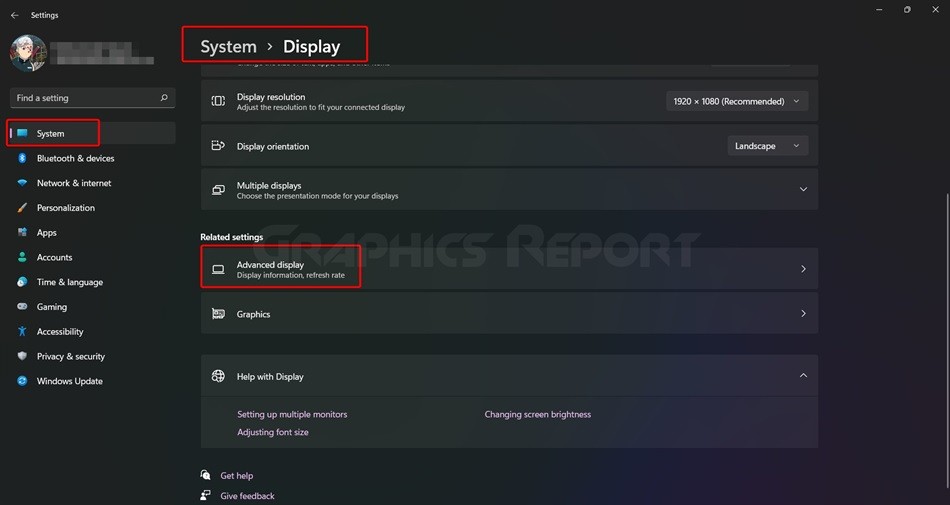Image resolution: width=950 pixels, height=505 pixels.
Task: Click the Bluetooth icon in sidebar
Action: pyautogui.click(x=22, y=158)
